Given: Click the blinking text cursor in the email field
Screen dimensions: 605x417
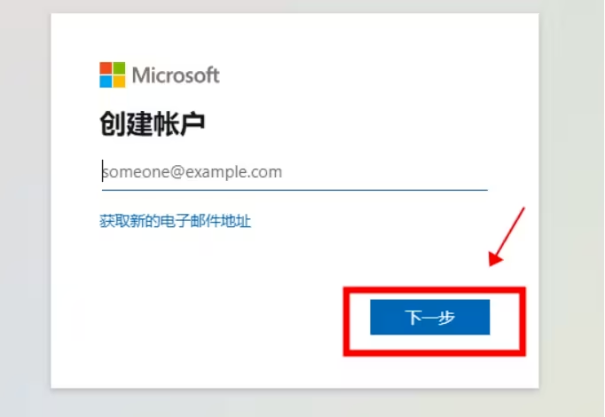Looking at the screenshot, I should point(102,171).
